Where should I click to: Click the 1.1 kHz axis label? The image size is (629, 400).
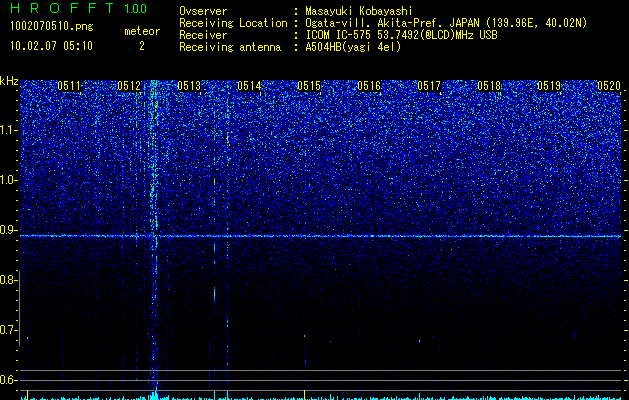(9, 130)
